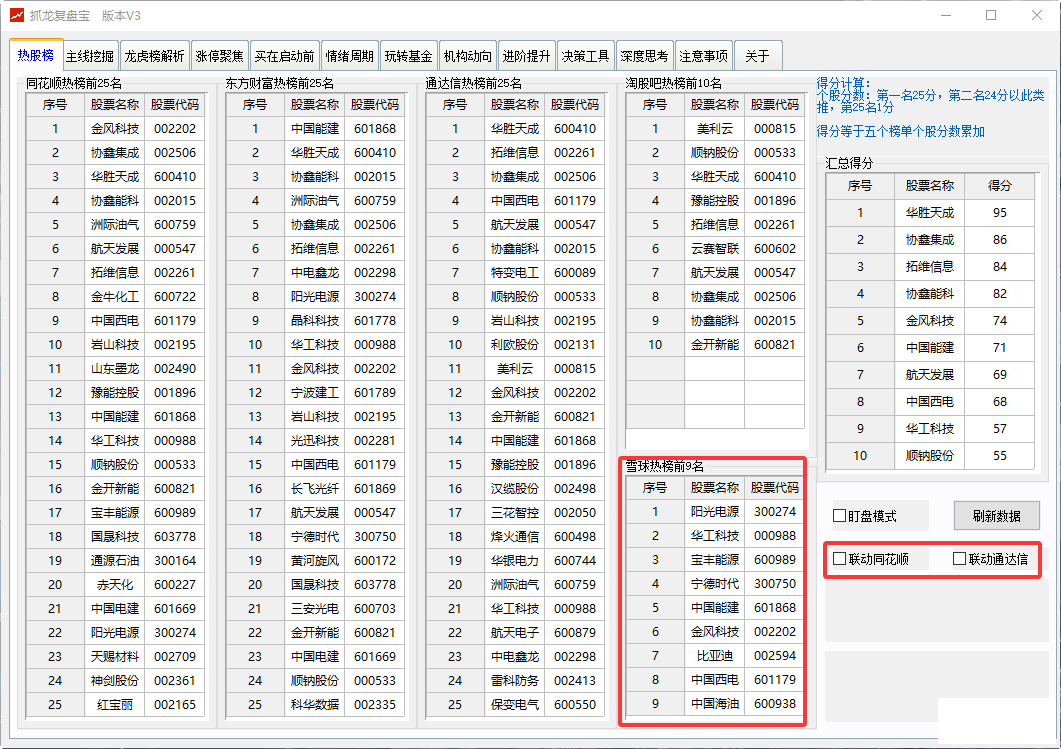Check the 联动通达信 option
The width and height of the screenshot is (1061, 749).
pos(960,559)
